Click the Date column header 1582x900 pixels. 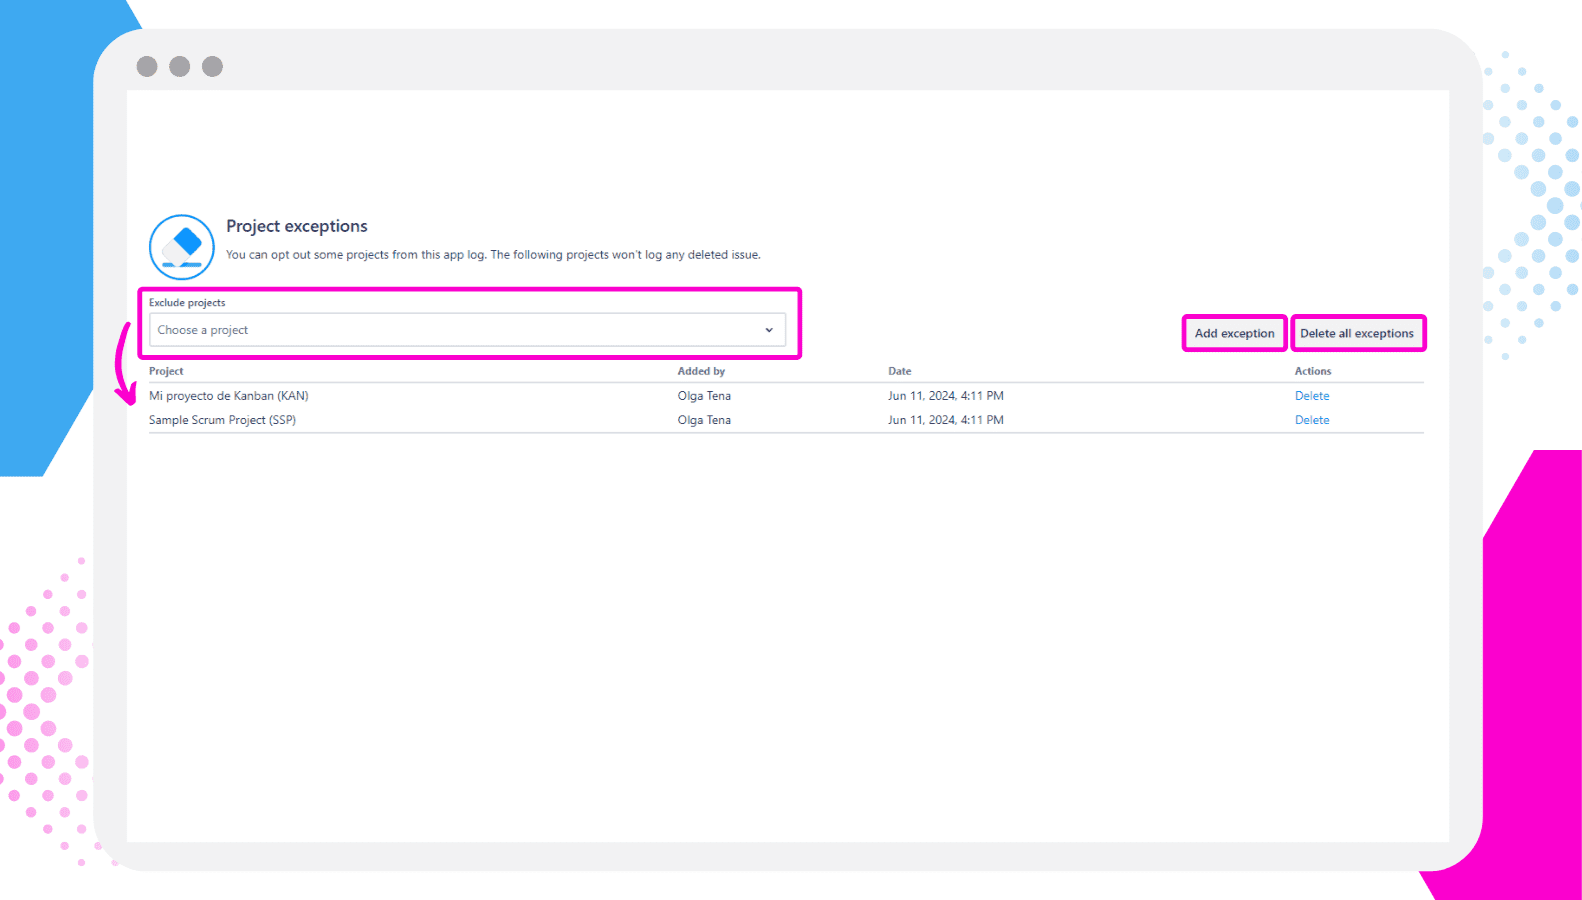[899, 371]
